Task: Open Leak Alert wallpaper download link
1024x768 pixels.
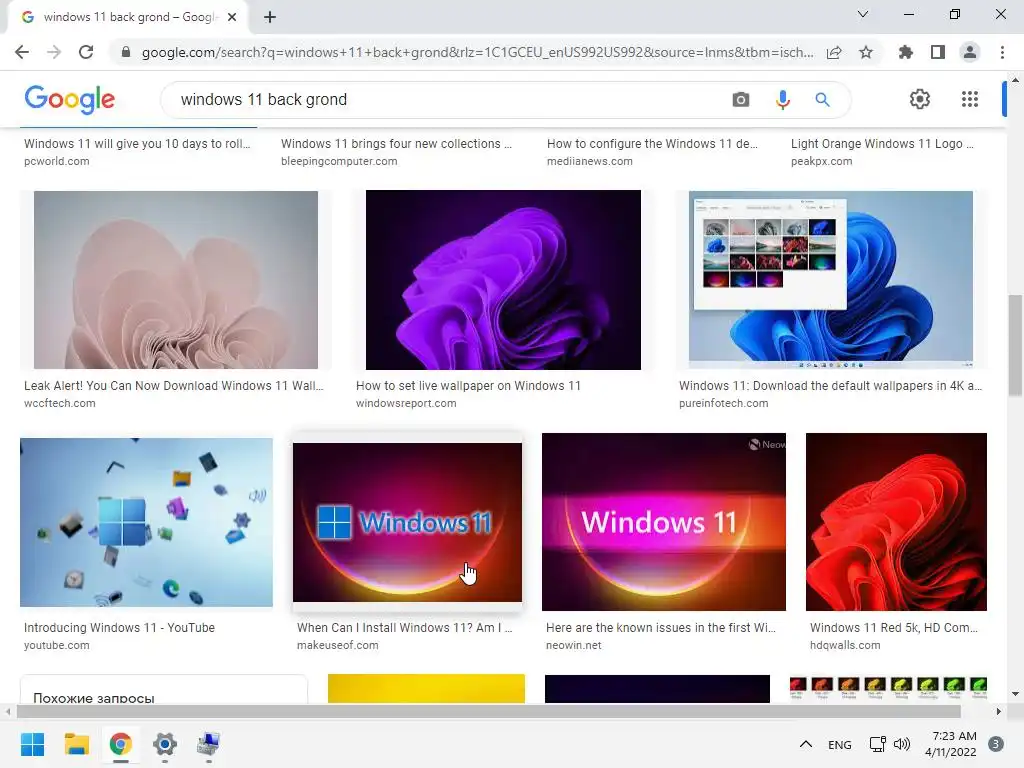Action: [174, 385]
